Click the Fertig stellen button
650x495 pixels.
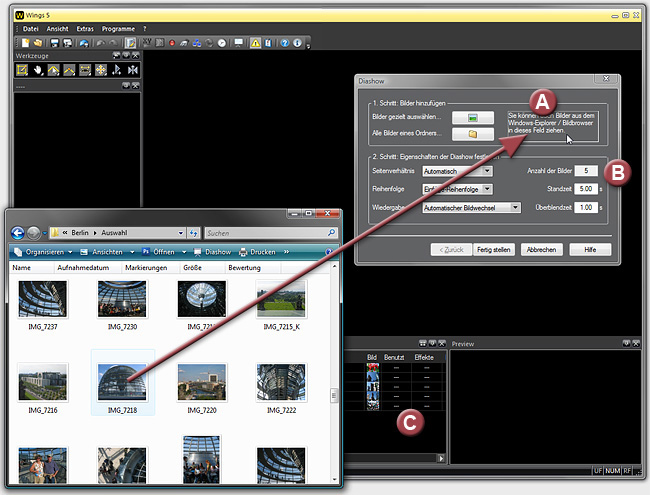493,250
